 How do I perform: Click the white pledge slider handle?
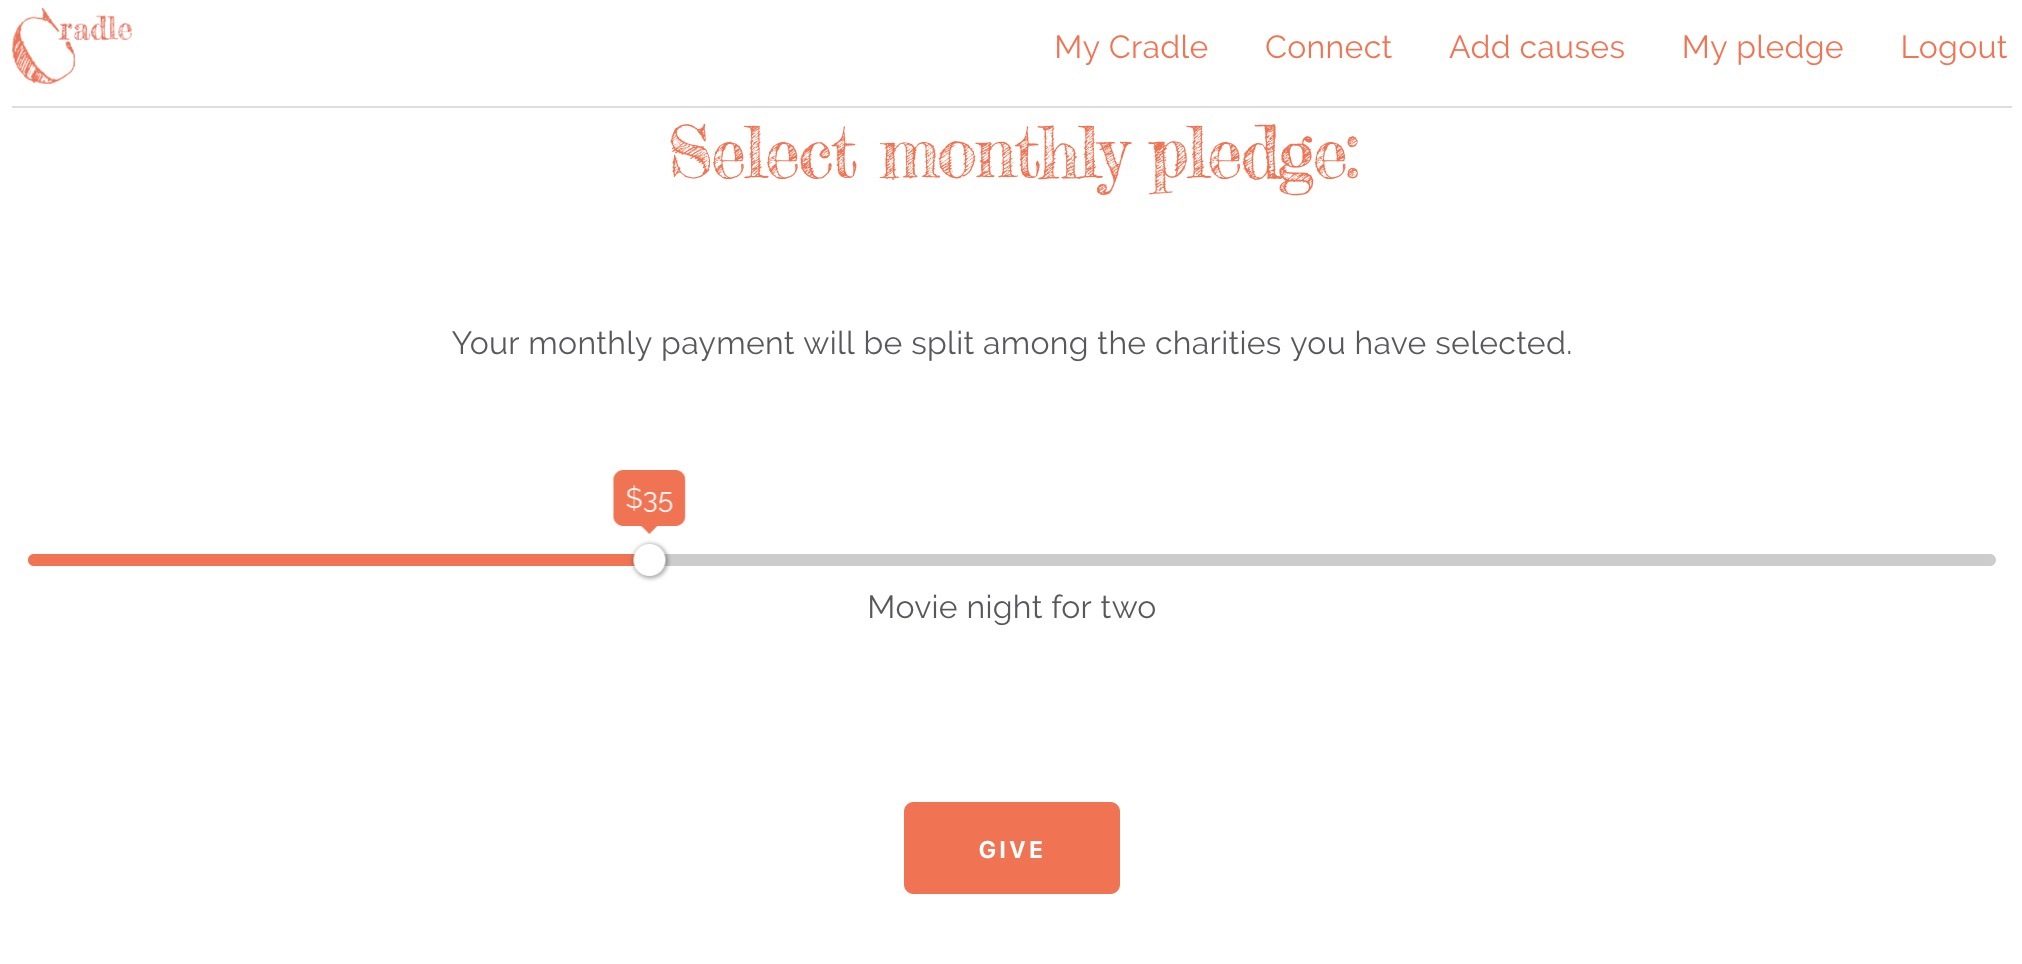point(649,560)
